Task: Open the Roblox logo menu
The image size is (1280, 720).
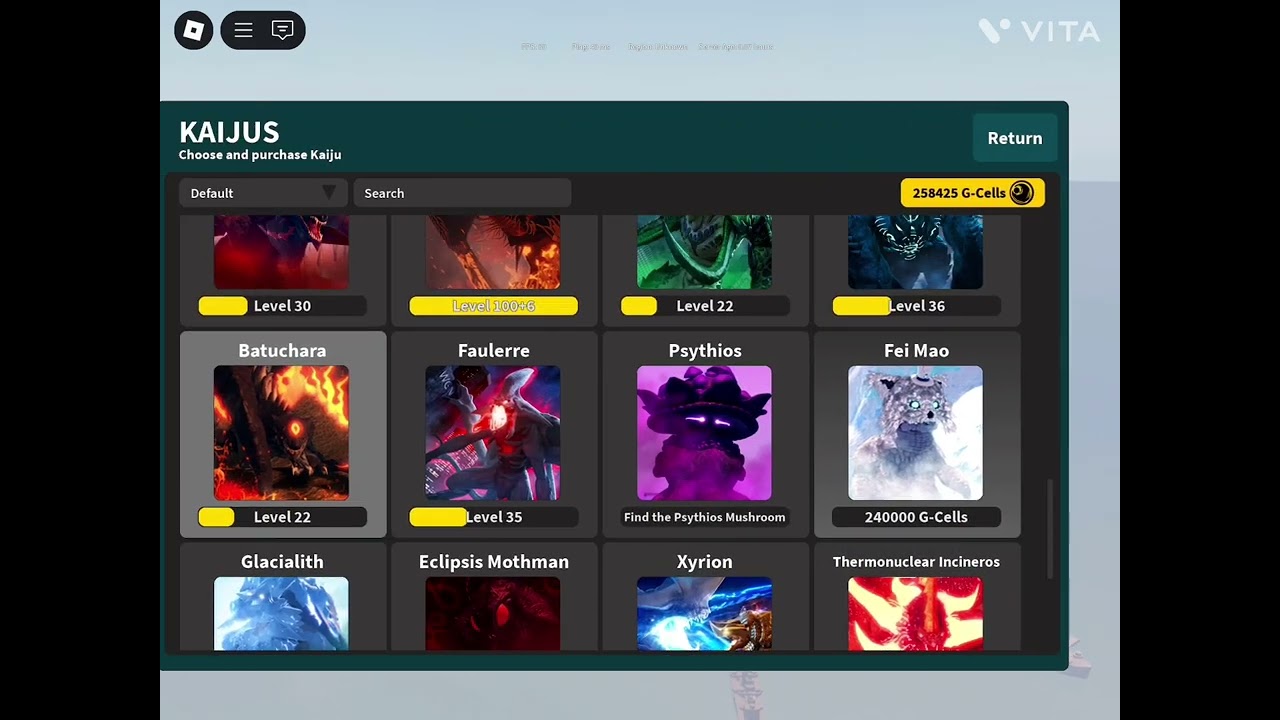Action: click(194, 30)
